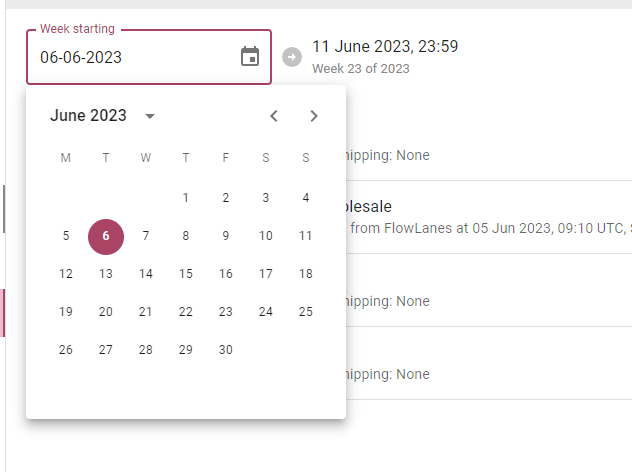Pick June 19 in calendar

pyautogui.click(x=66, y=312)
